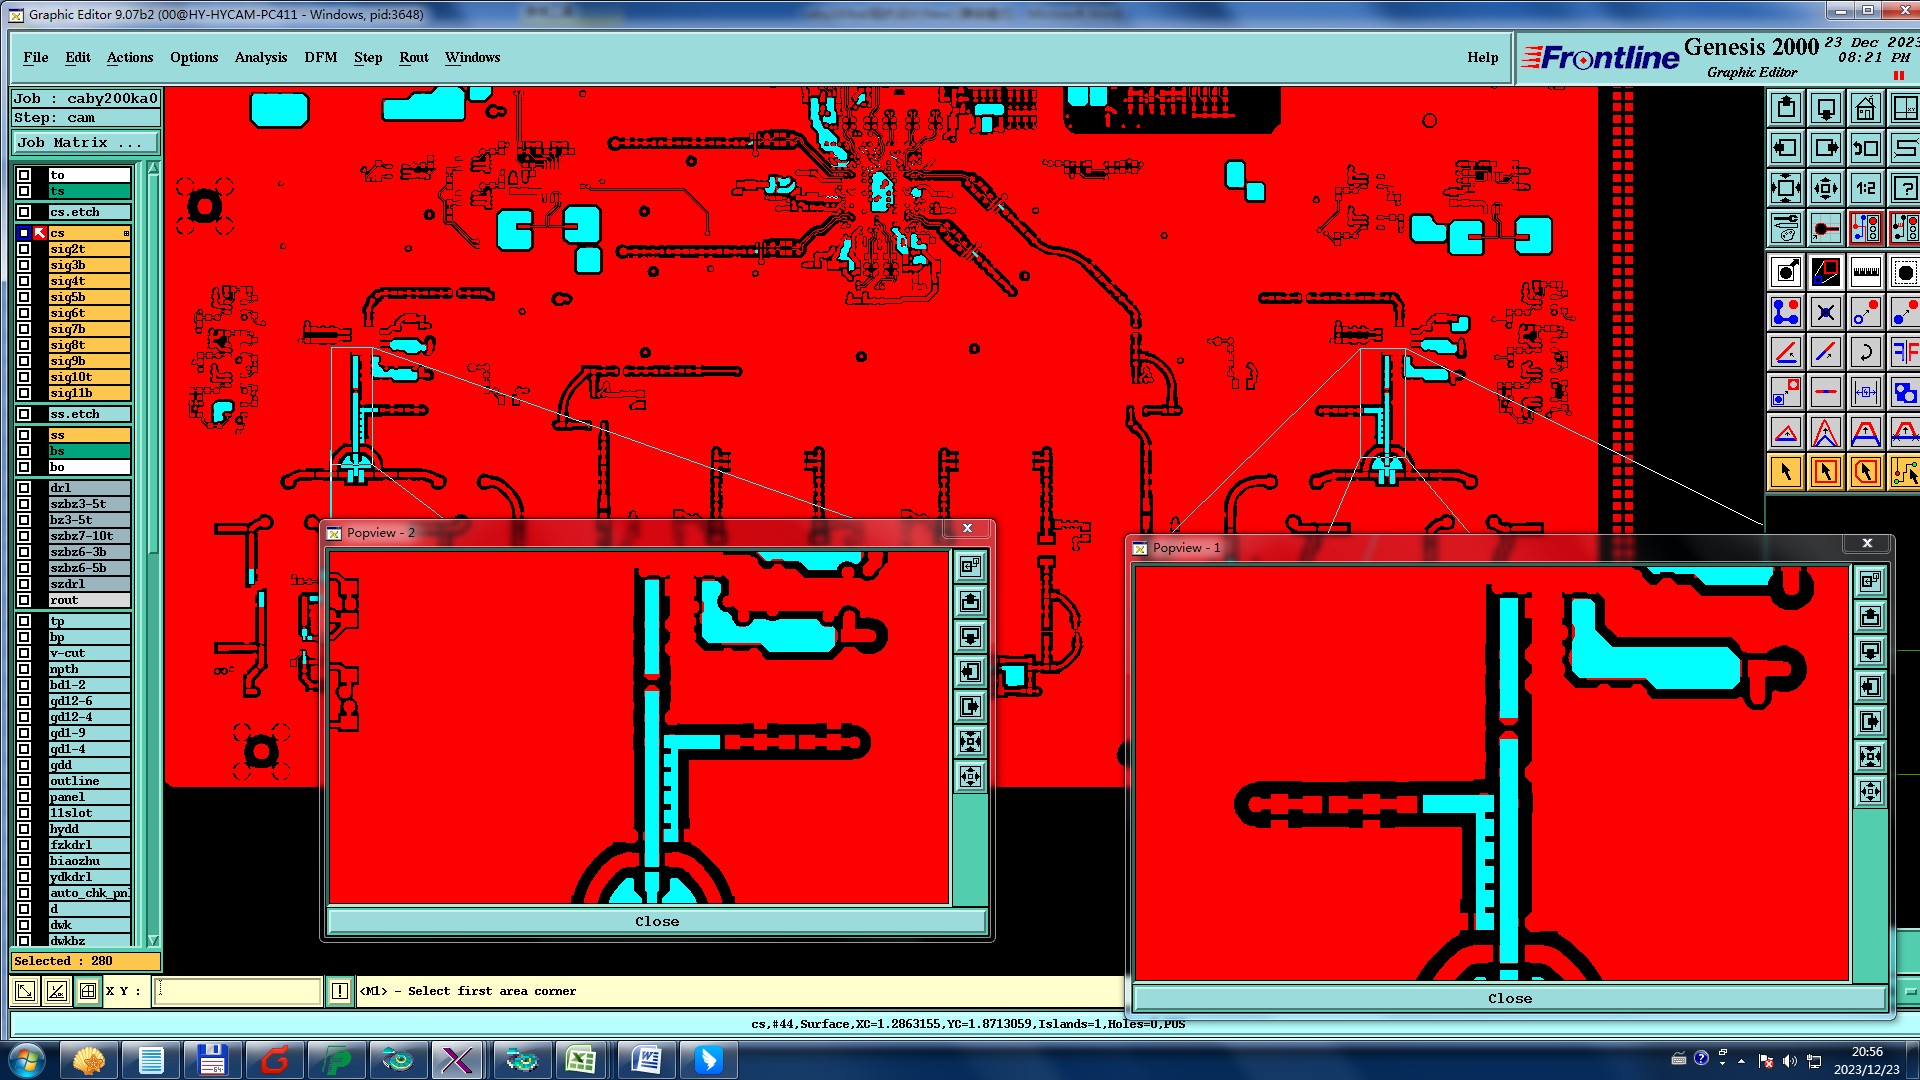Image resolution: width=1920 pixels, height=1080 pixels.
Task: Open the Windows menu
Action: coord(473,57)
